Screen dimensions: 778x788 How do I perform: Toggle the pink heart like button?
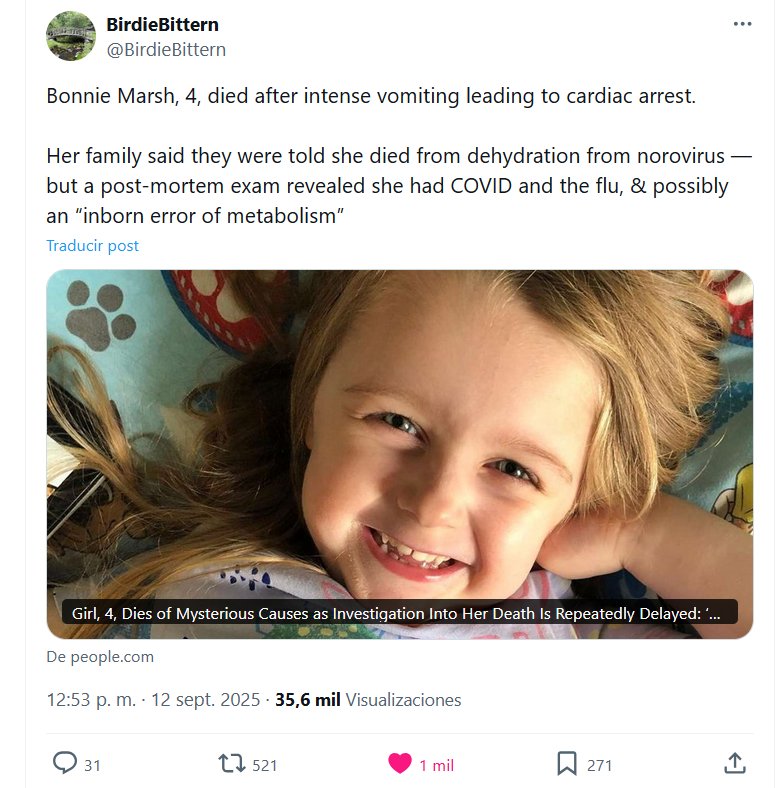tap(399, 764)
